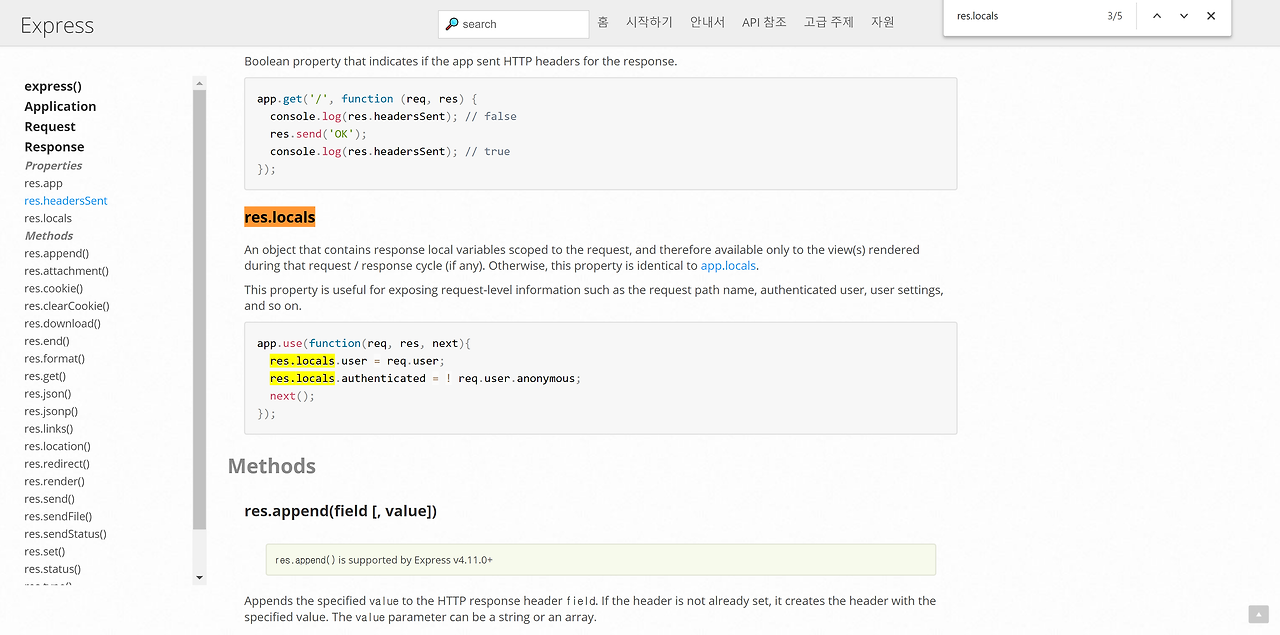Jump to res.send() in sidebar

(49, 498)
